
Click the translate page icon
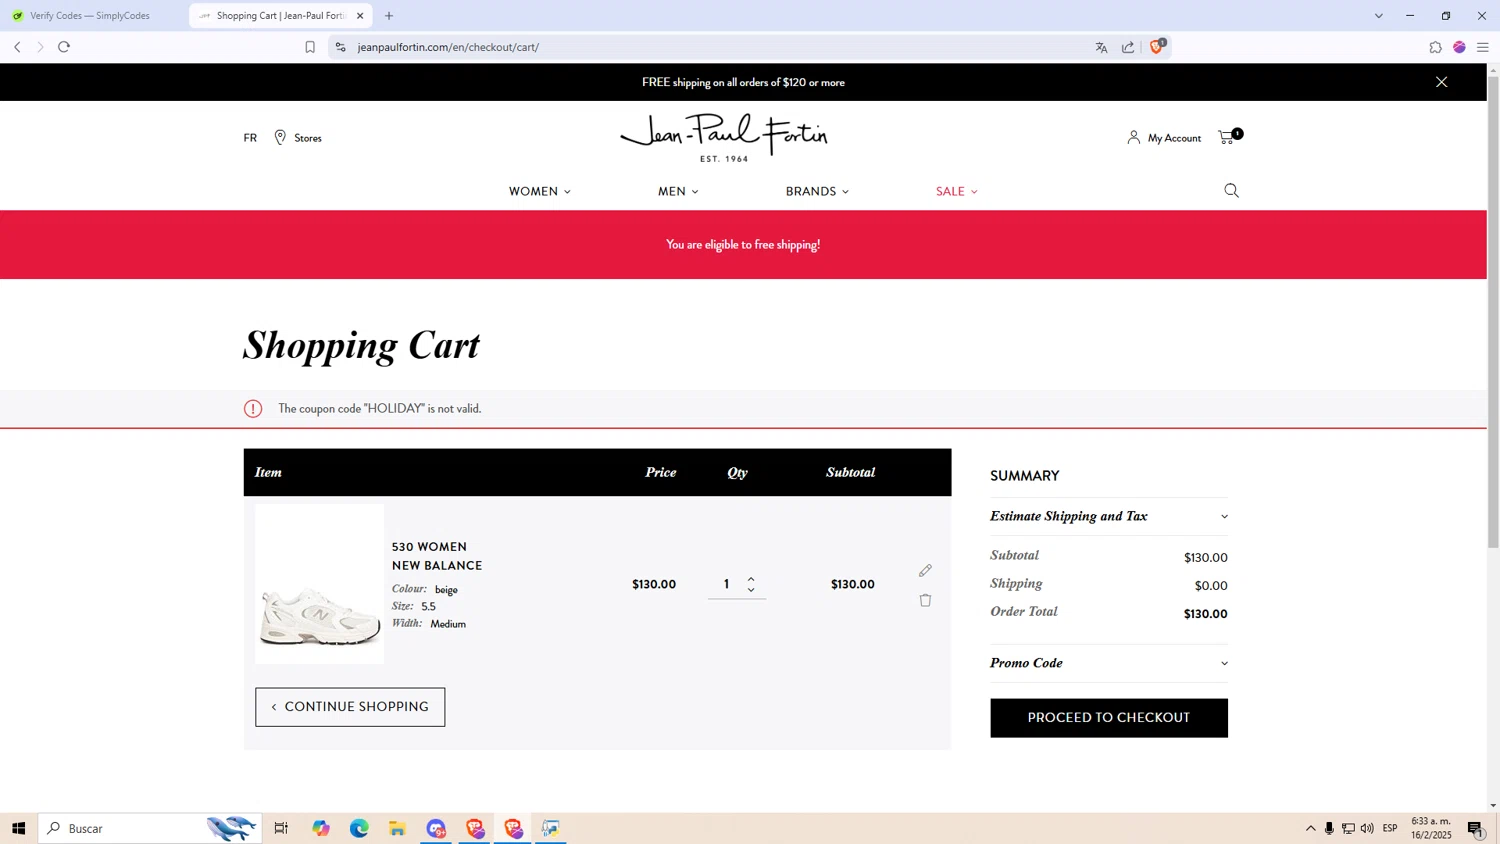tap(1101, 47)
